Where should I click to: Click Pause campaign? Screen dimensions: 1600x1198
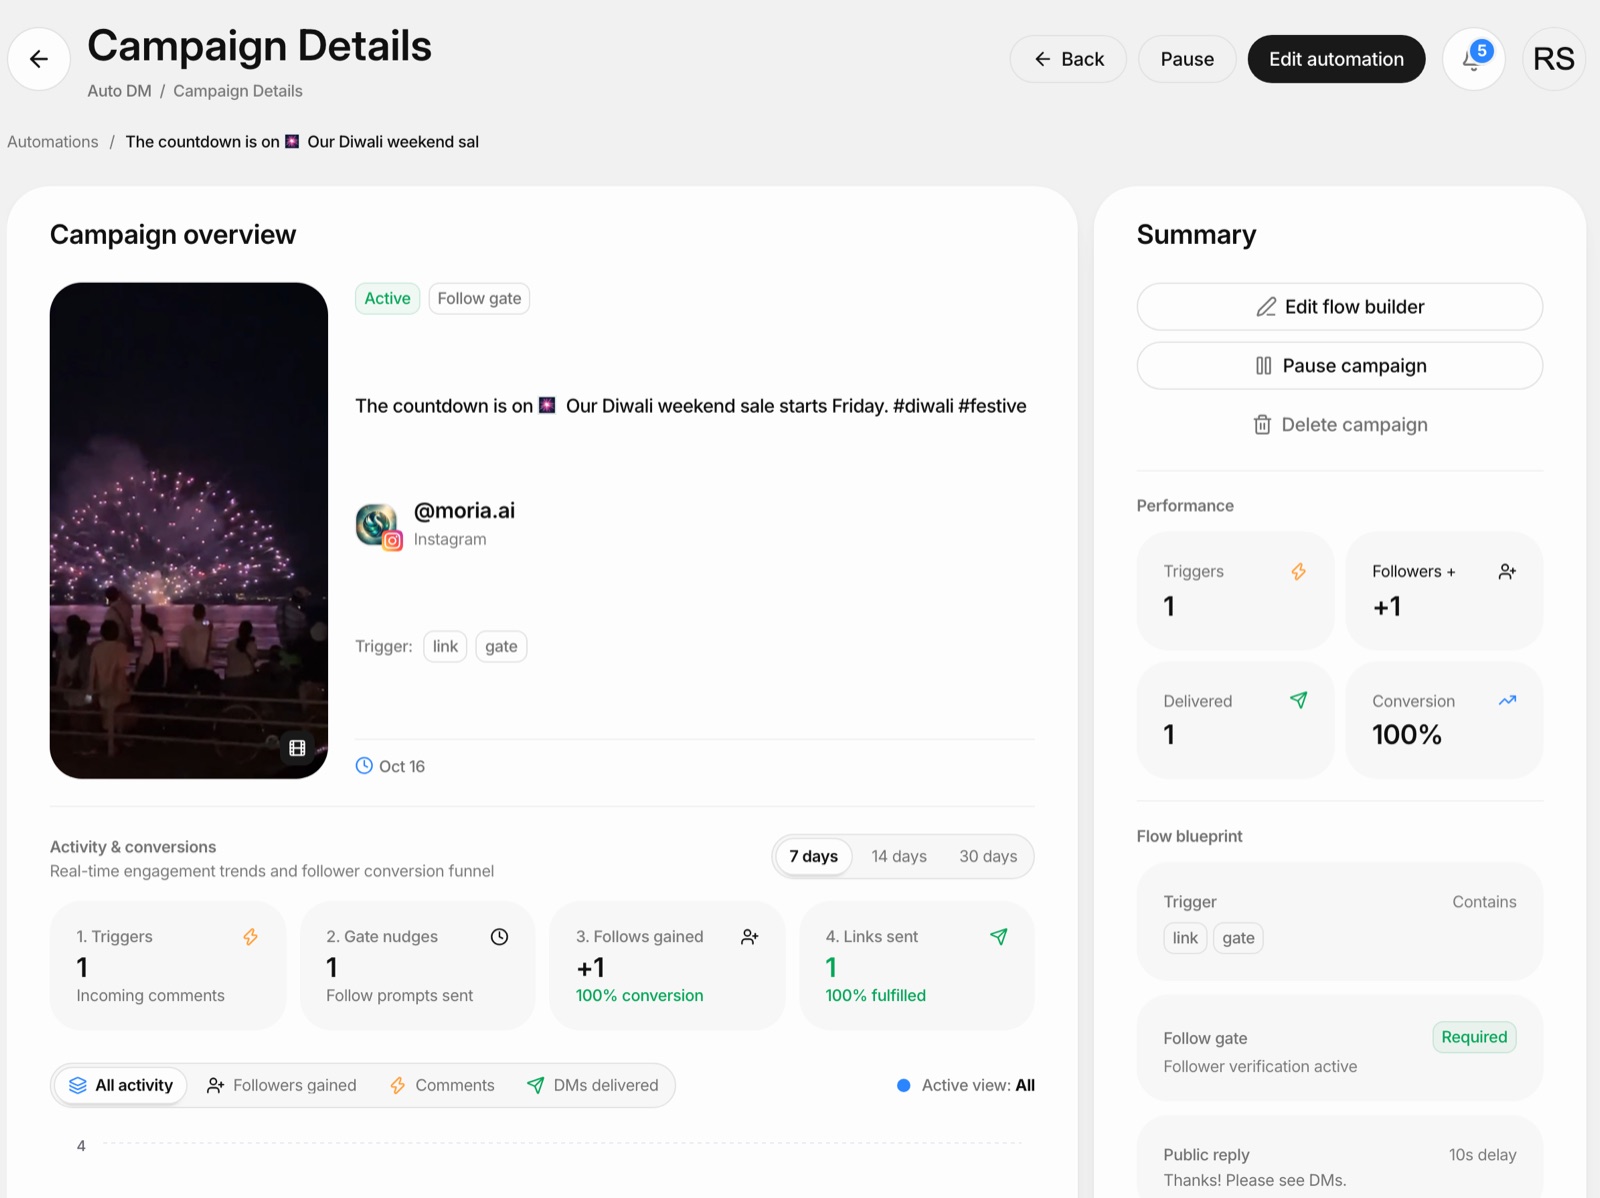tap(1339, 365)
